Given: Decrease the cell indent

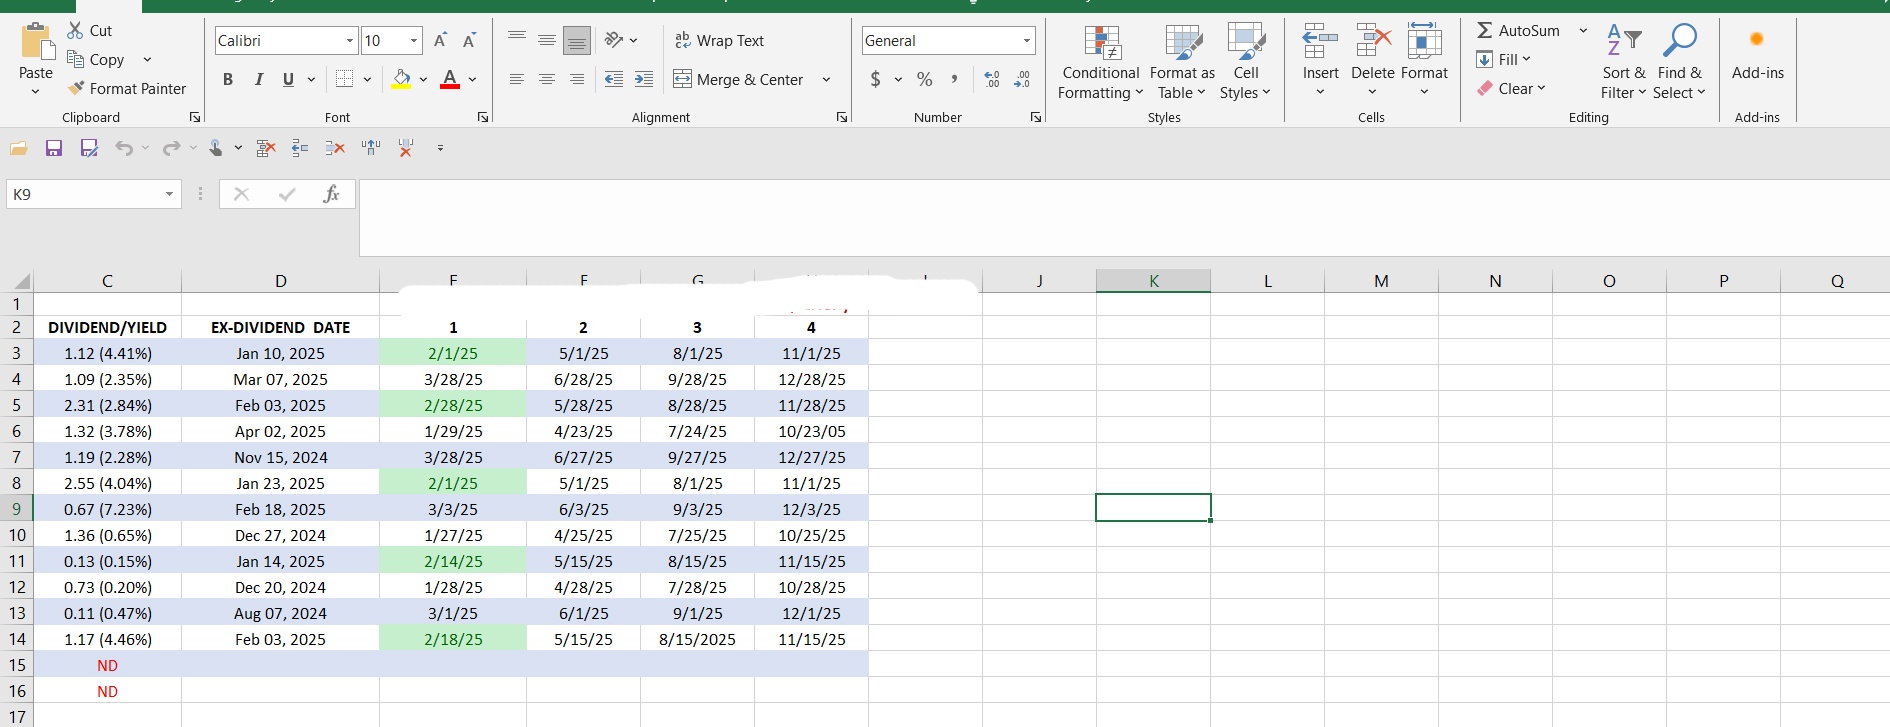Looking at the screenshot, I should tap(614, 79).
